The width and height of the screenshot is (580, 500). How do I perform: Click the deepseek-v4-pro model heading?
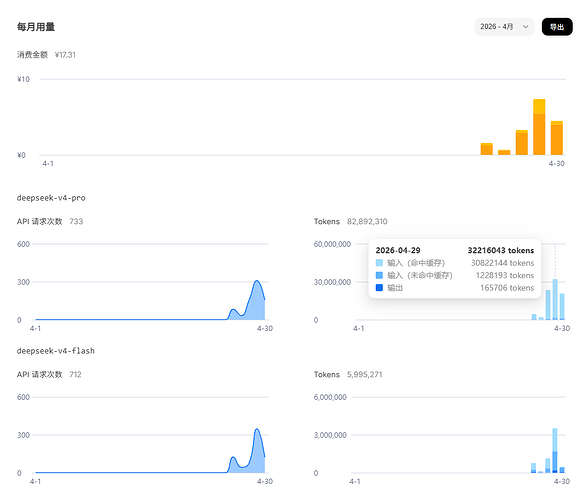[51, 198]
